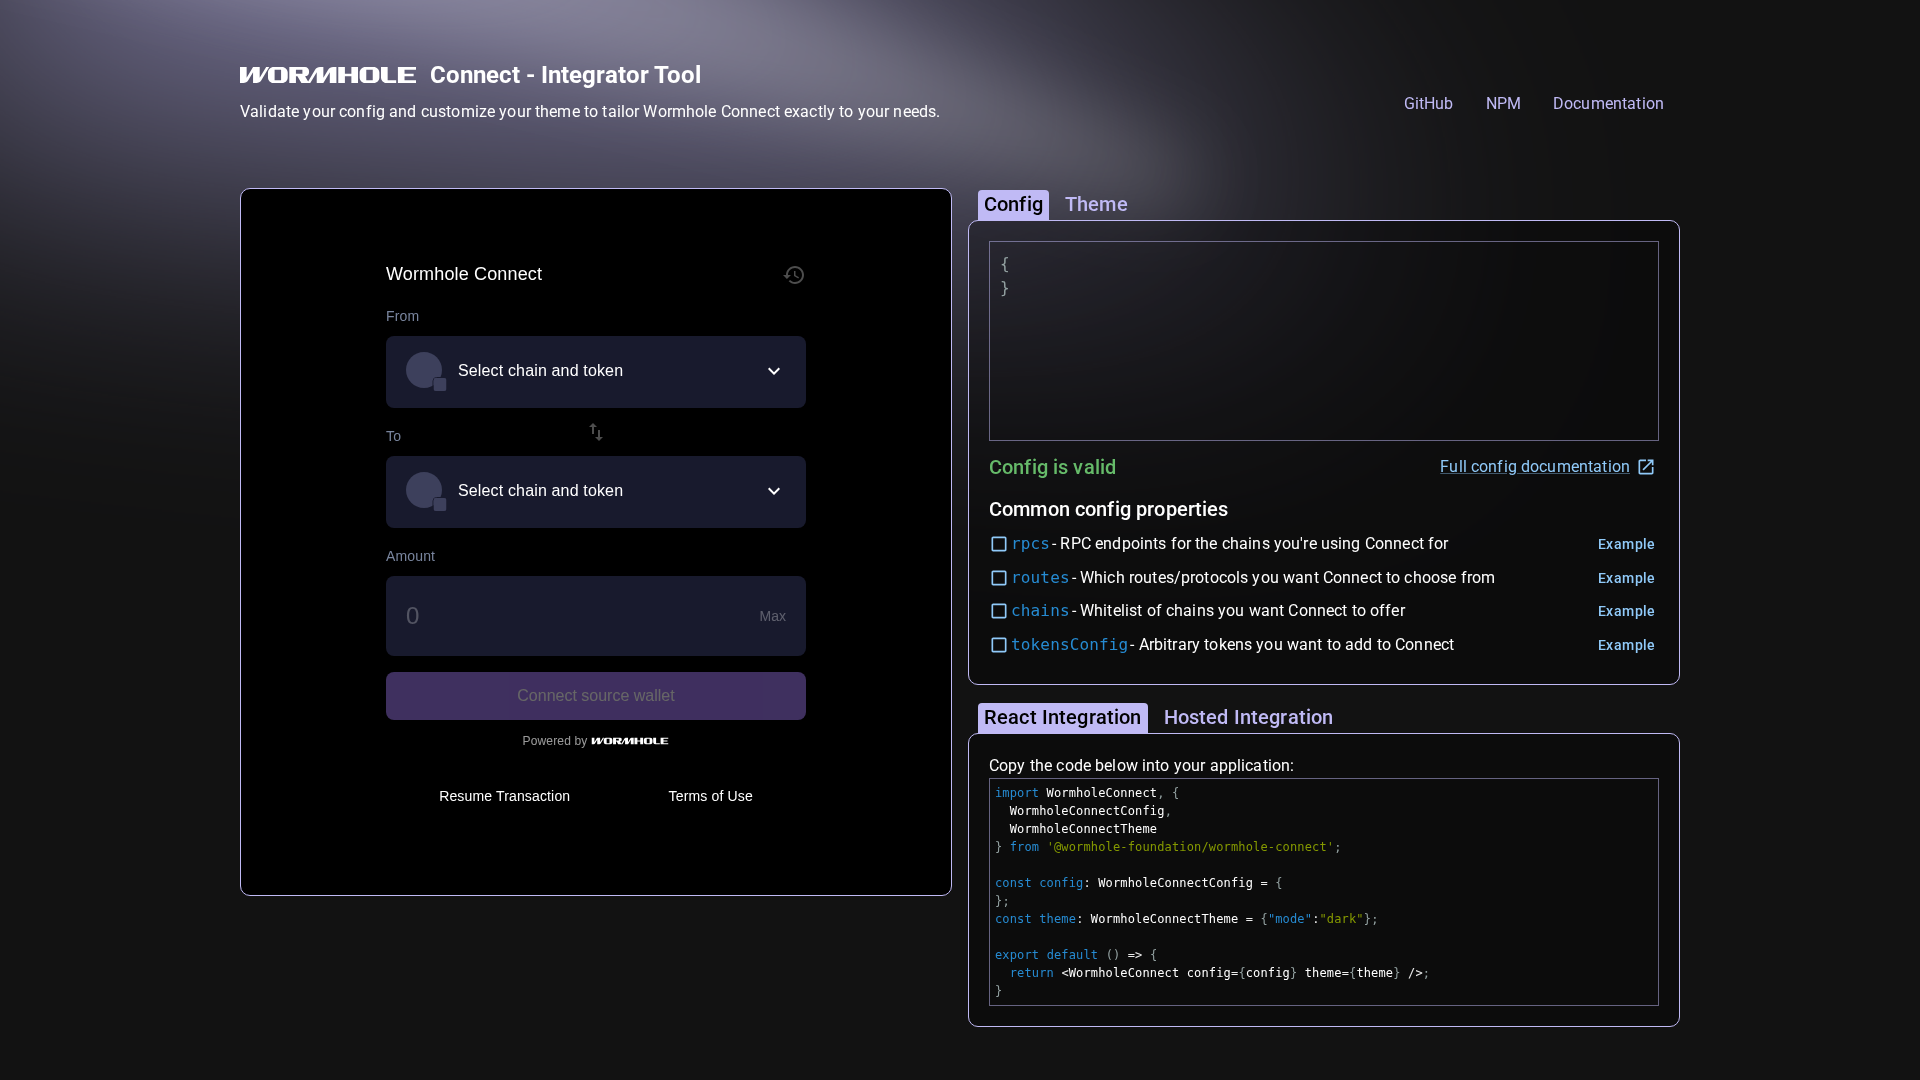Open the GitHub link in header
This screenshot has height=1080, width=1920.
point(1428,104)
